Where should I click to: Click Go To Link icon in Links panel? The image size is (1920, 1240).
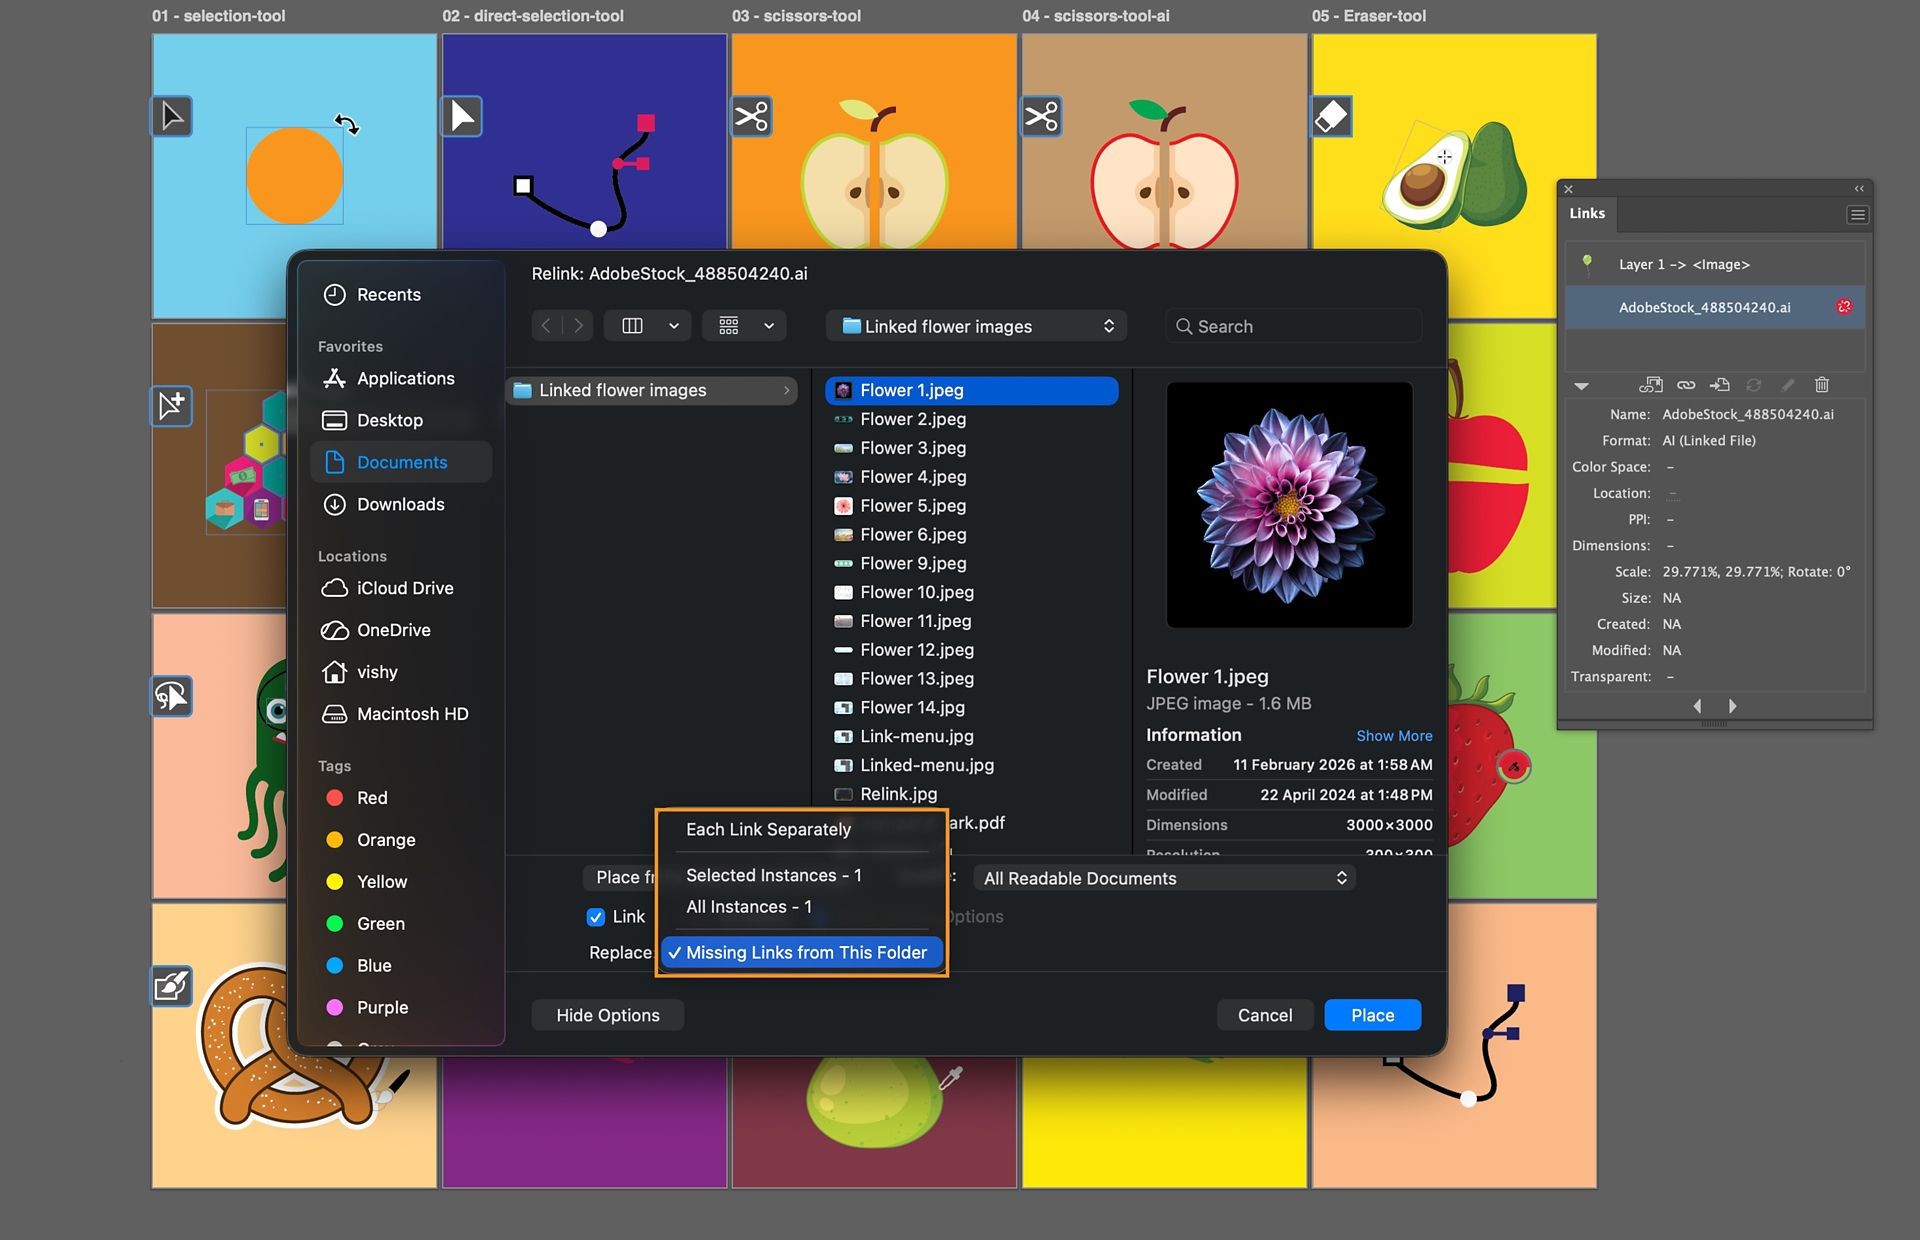click(1720, 385)
